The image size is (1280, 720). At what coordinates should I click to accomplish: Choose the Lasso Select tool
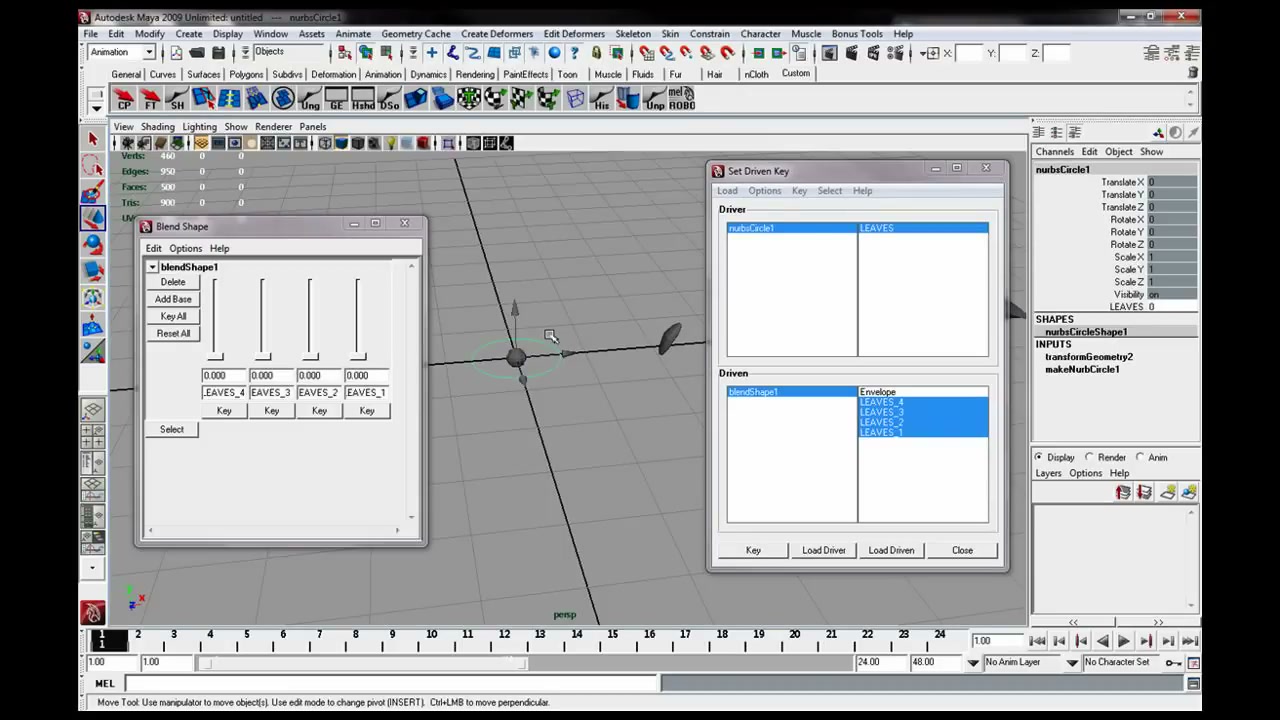pos(93,165)
